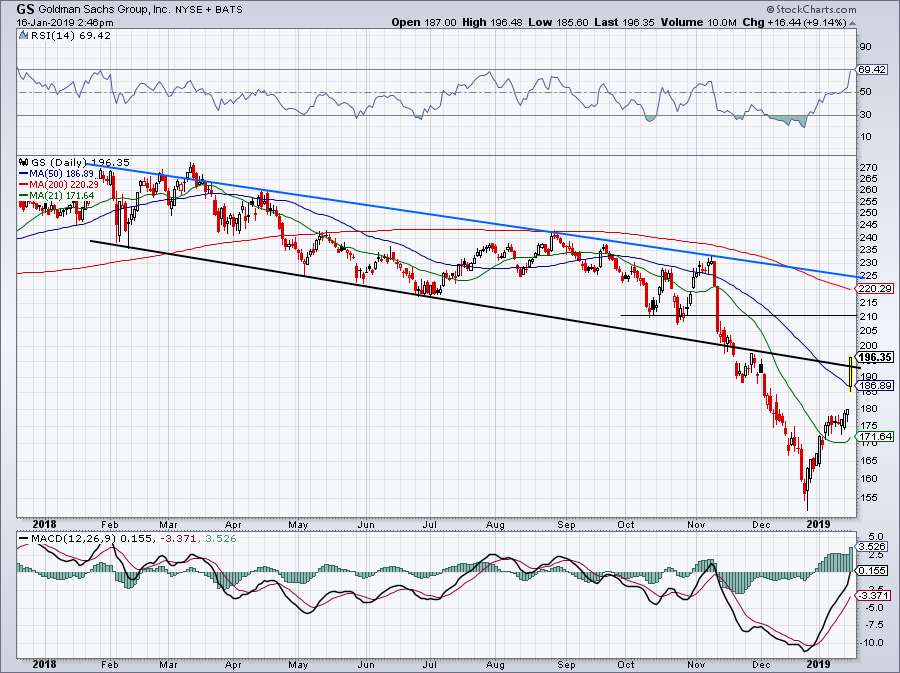Click the green up-arrow change indicator
The width and height of the screenshot is (900, 673).
tap(852, 23)
